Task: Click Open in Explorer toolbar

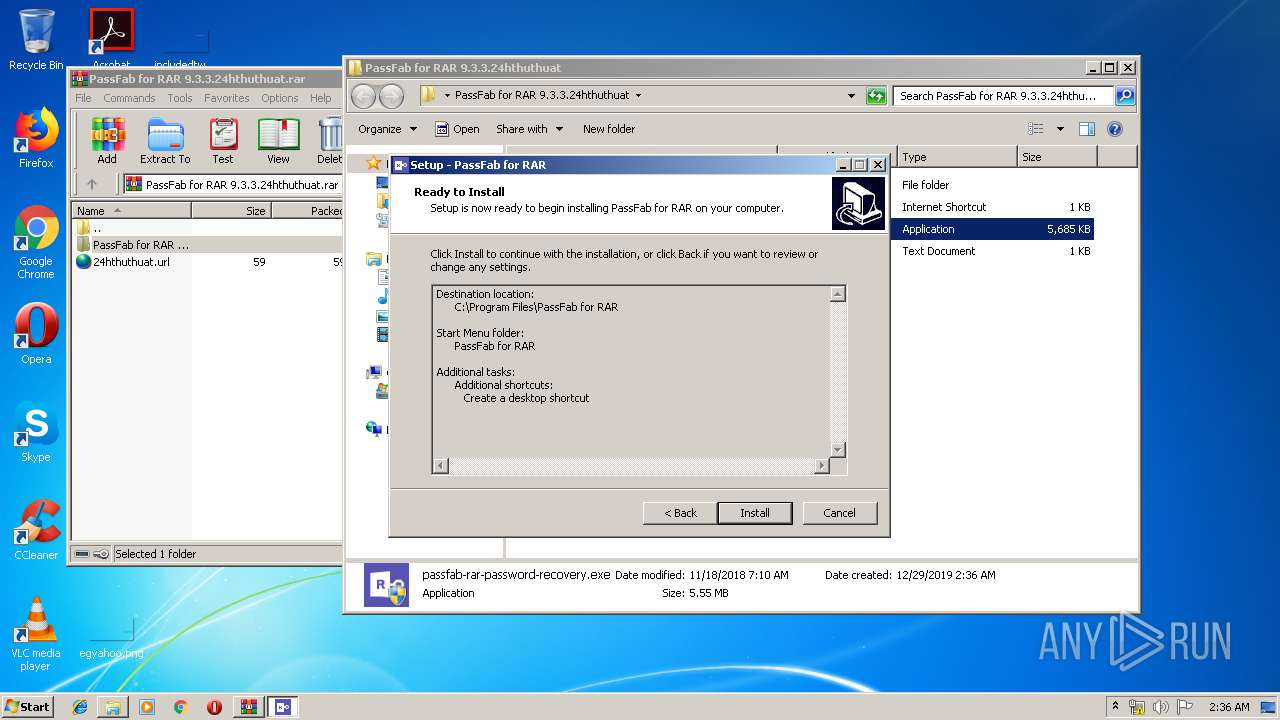Action: pyautogui.click(x=457, y=129)
